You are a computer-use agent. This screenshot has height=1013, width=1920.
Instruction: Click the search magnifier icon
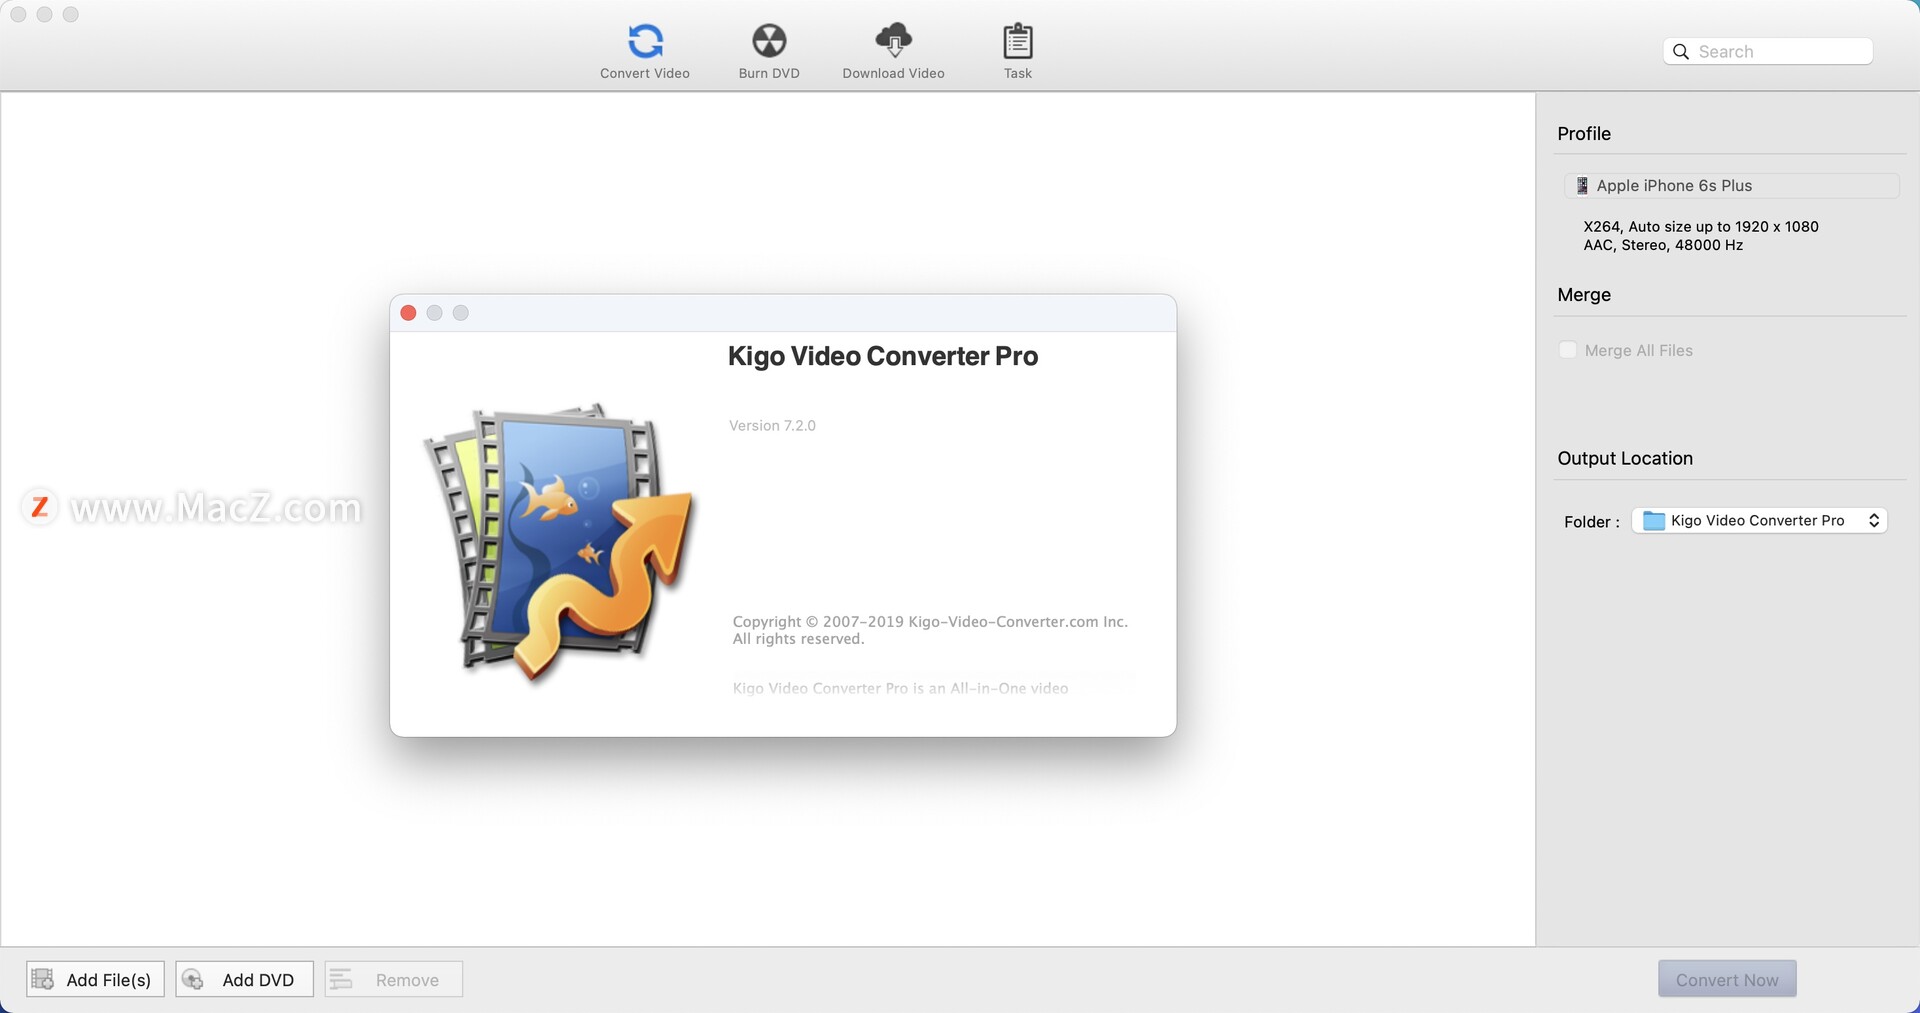(1681, 52)
